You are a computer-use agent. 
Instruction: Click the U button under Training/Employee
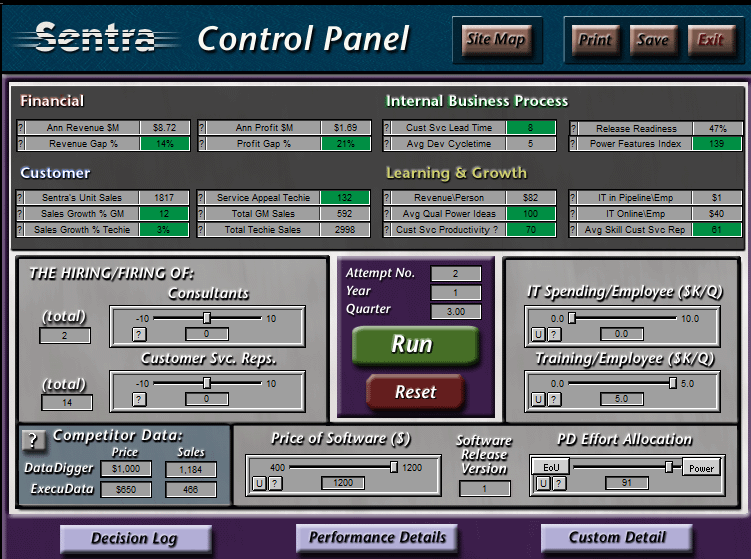pyautogui.click(x=538, y=399)
